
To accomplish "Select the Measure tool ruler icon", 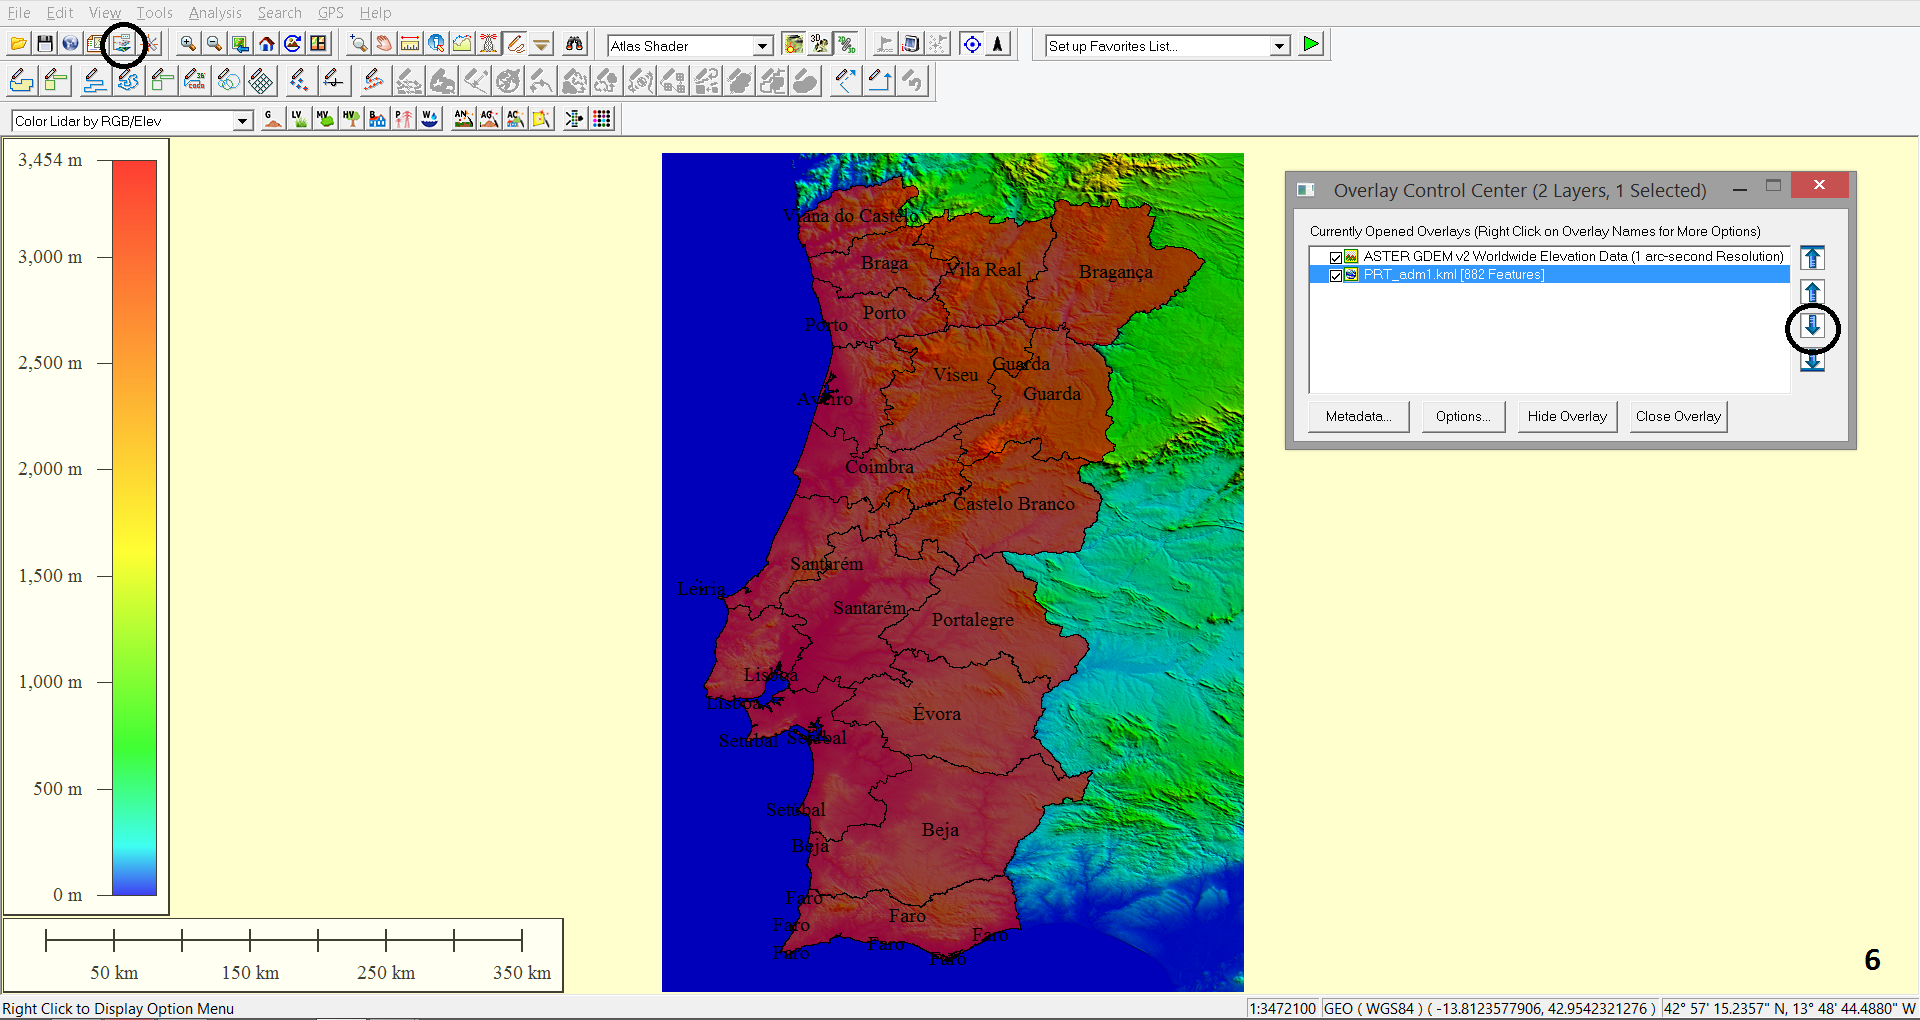I will pyautogui.click(x=410, y=44).
